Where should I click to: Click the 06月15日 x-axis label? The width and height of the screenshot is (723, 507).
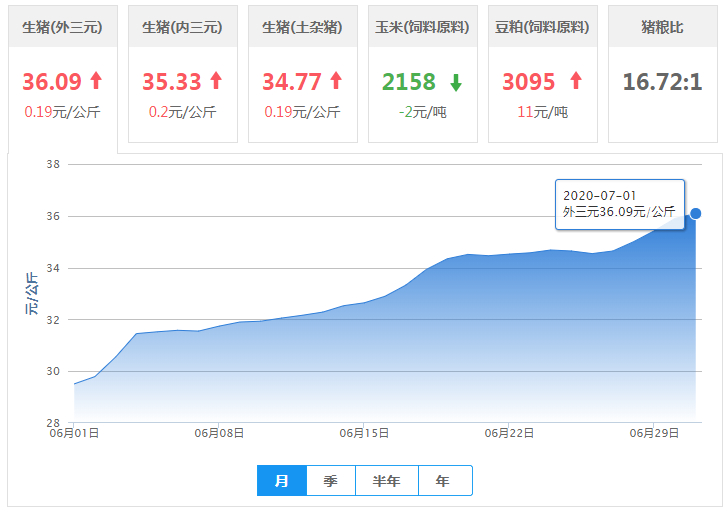point(364,433)
